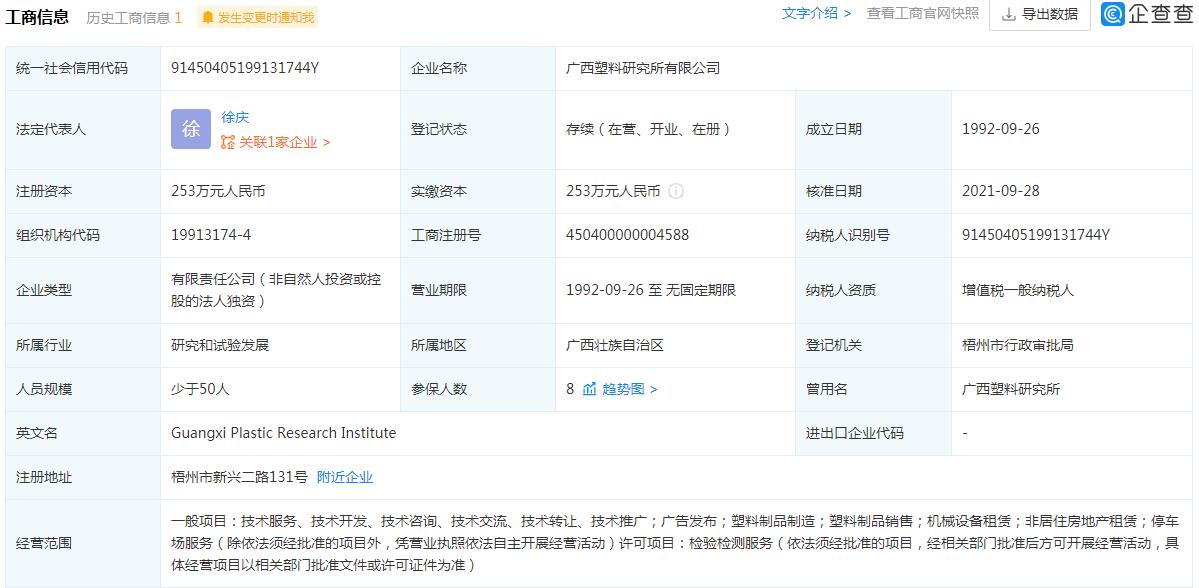This screenshot has height=588, width=1199.
Task: Click the Qichacha logo at top right
Action: [x=1146, y=14]
